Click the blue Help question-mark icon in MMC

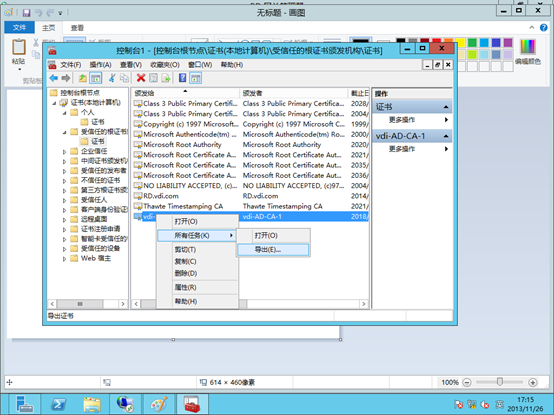point(182,78)
